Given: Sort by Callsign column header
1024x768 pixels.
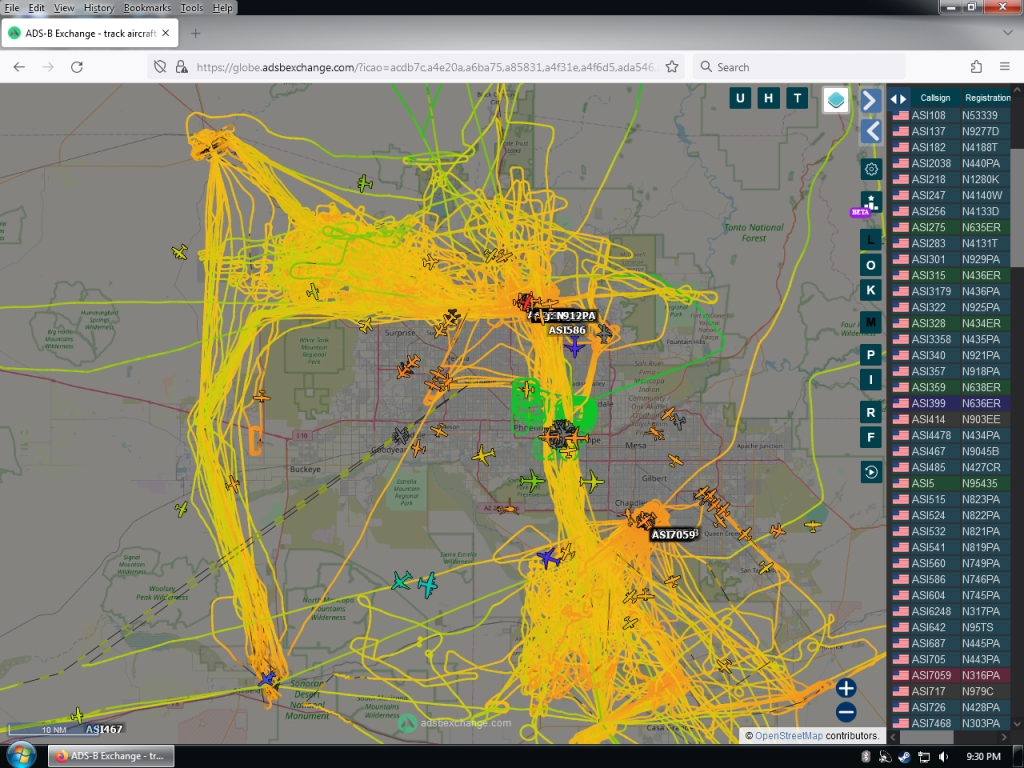Looking at the screenshot, I should click(x=935, y=98).
